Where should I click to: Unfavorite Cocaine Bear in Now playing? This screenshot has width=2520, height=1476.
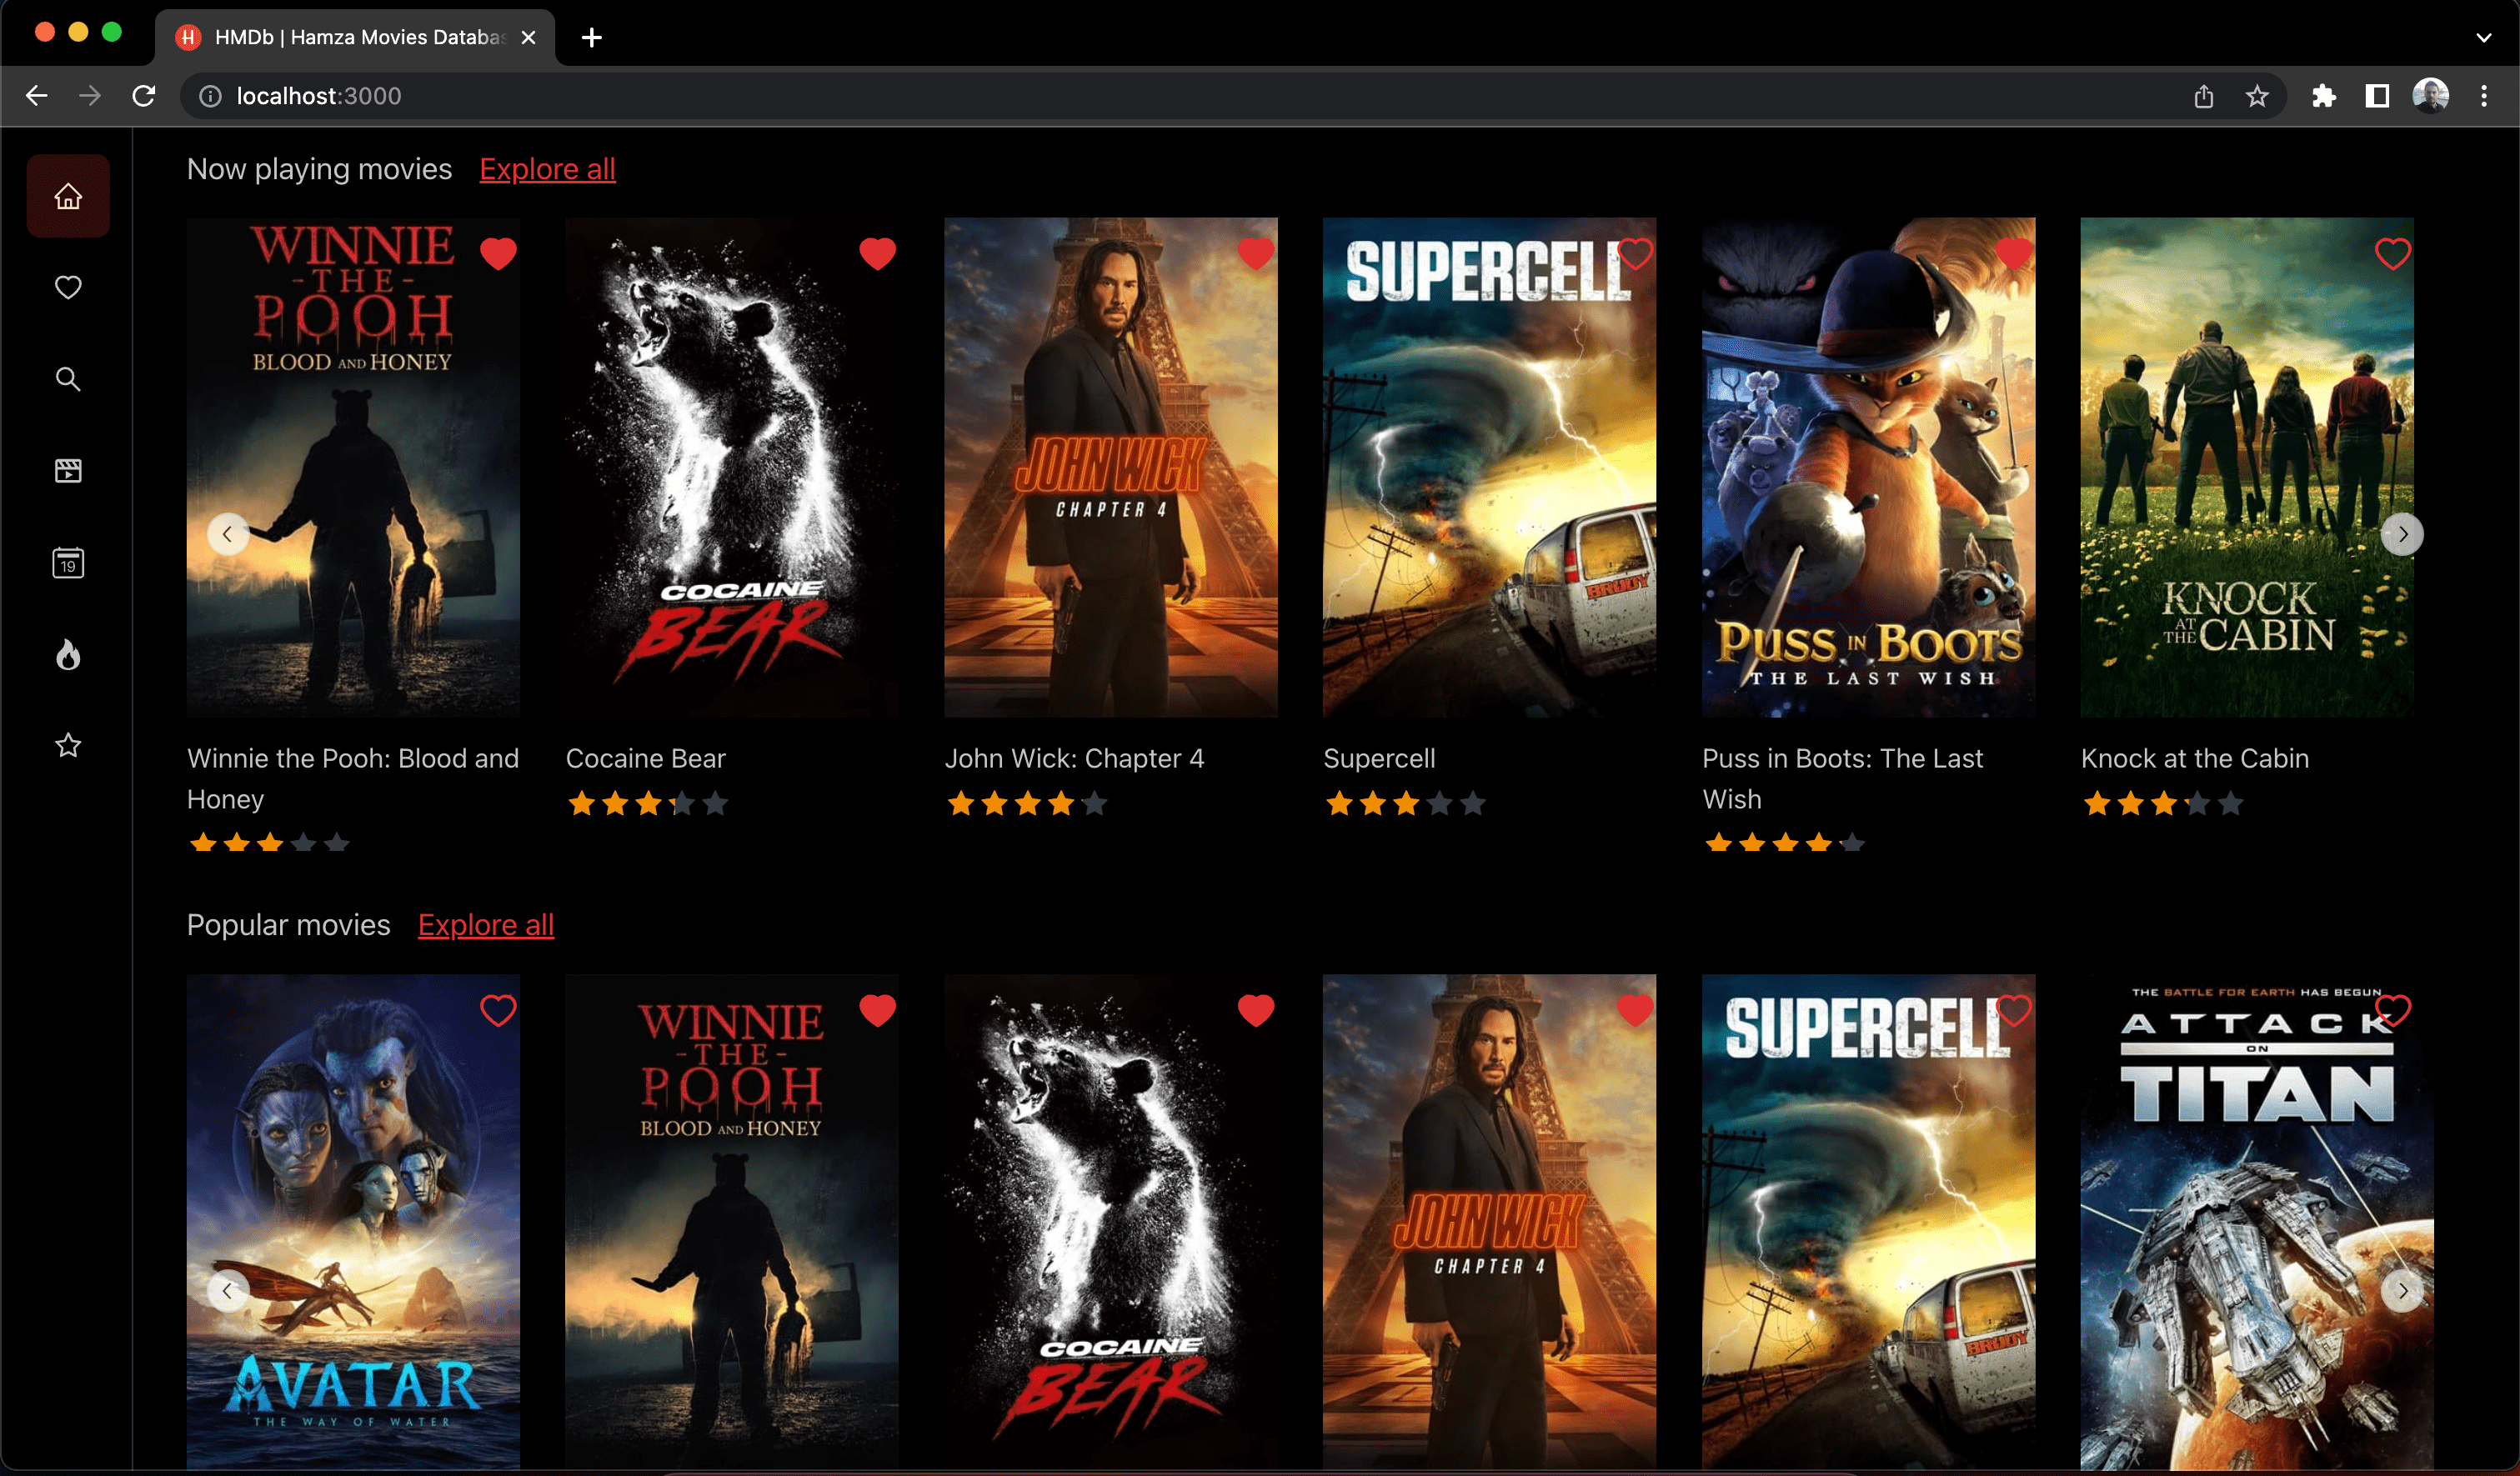pyautogui.click(x=877, y=254)
